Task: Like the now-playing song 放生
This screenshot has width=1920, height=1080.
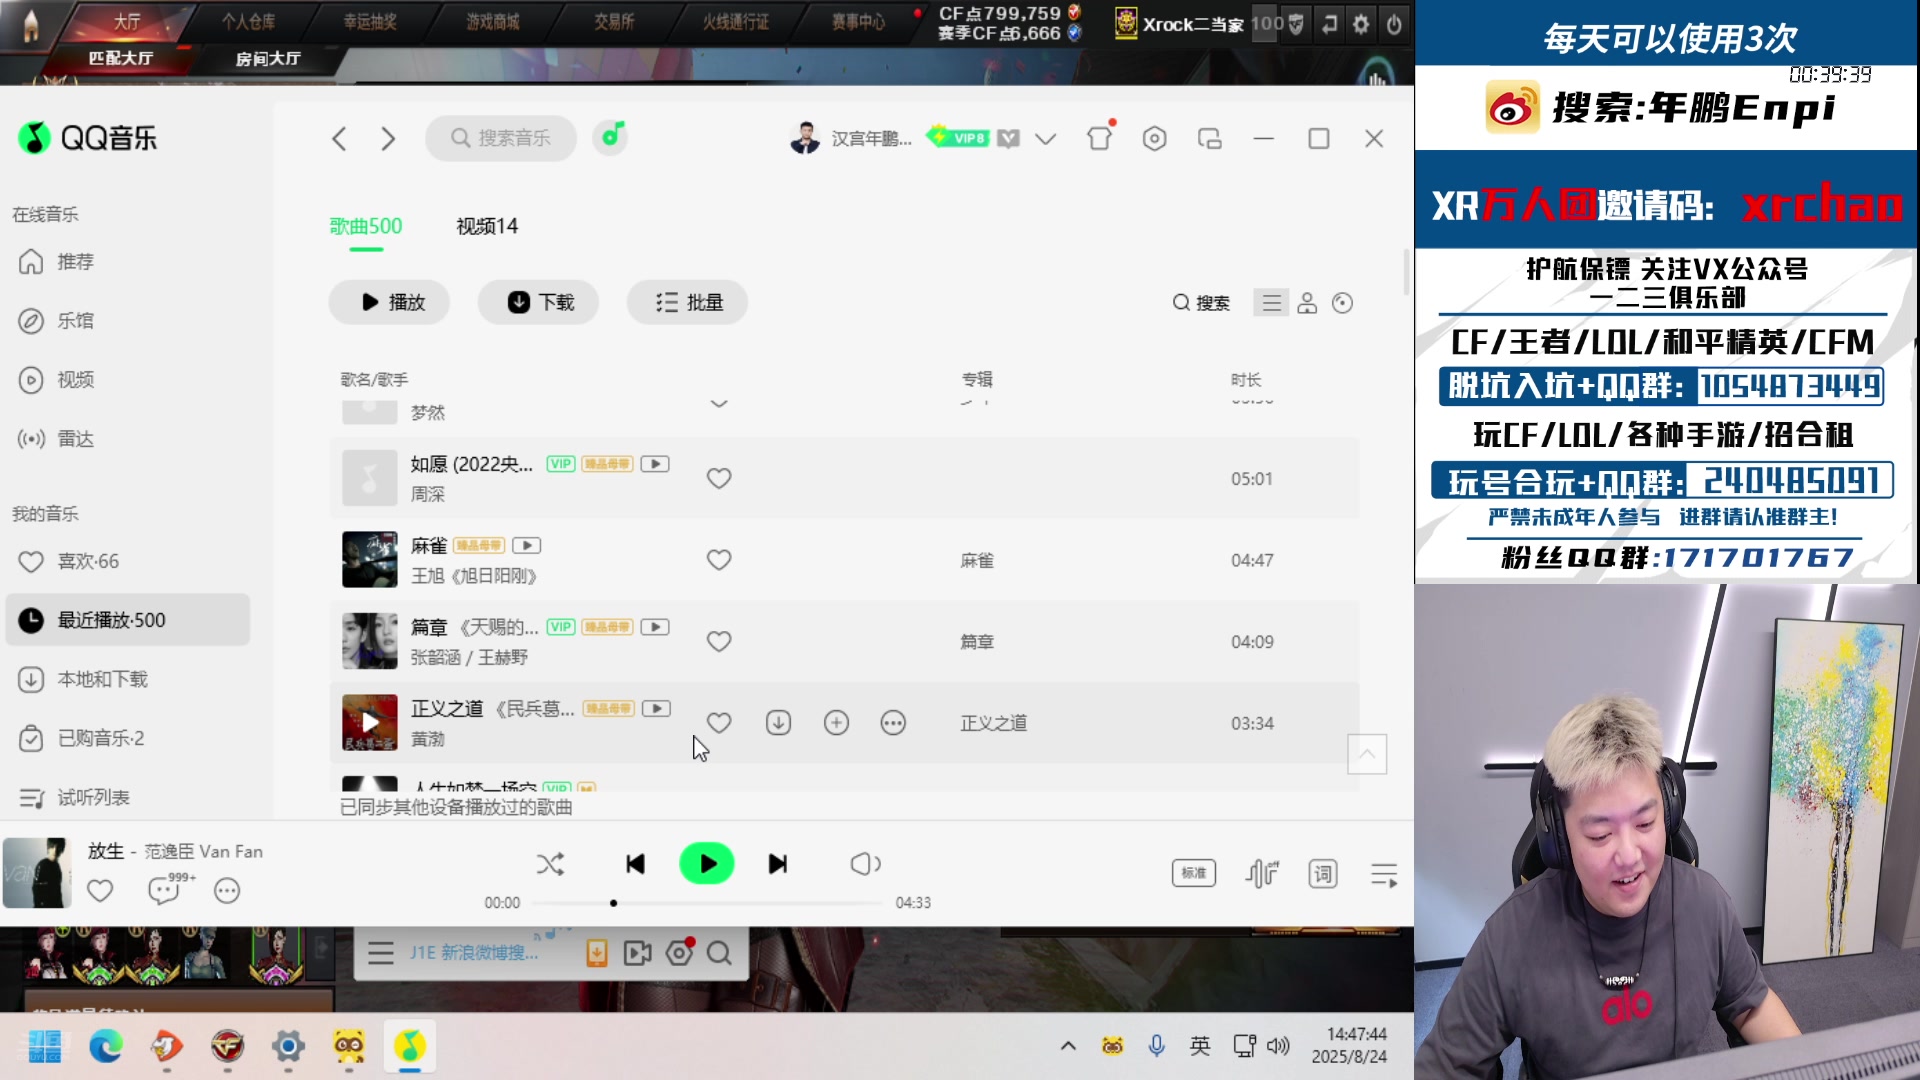Action: pos(100,890)
